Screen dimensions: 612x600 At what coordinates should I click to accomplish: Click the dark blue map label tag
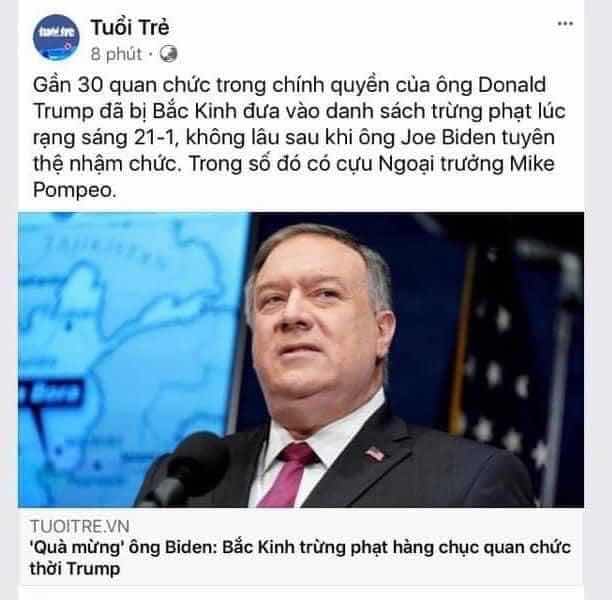[52, 393]
